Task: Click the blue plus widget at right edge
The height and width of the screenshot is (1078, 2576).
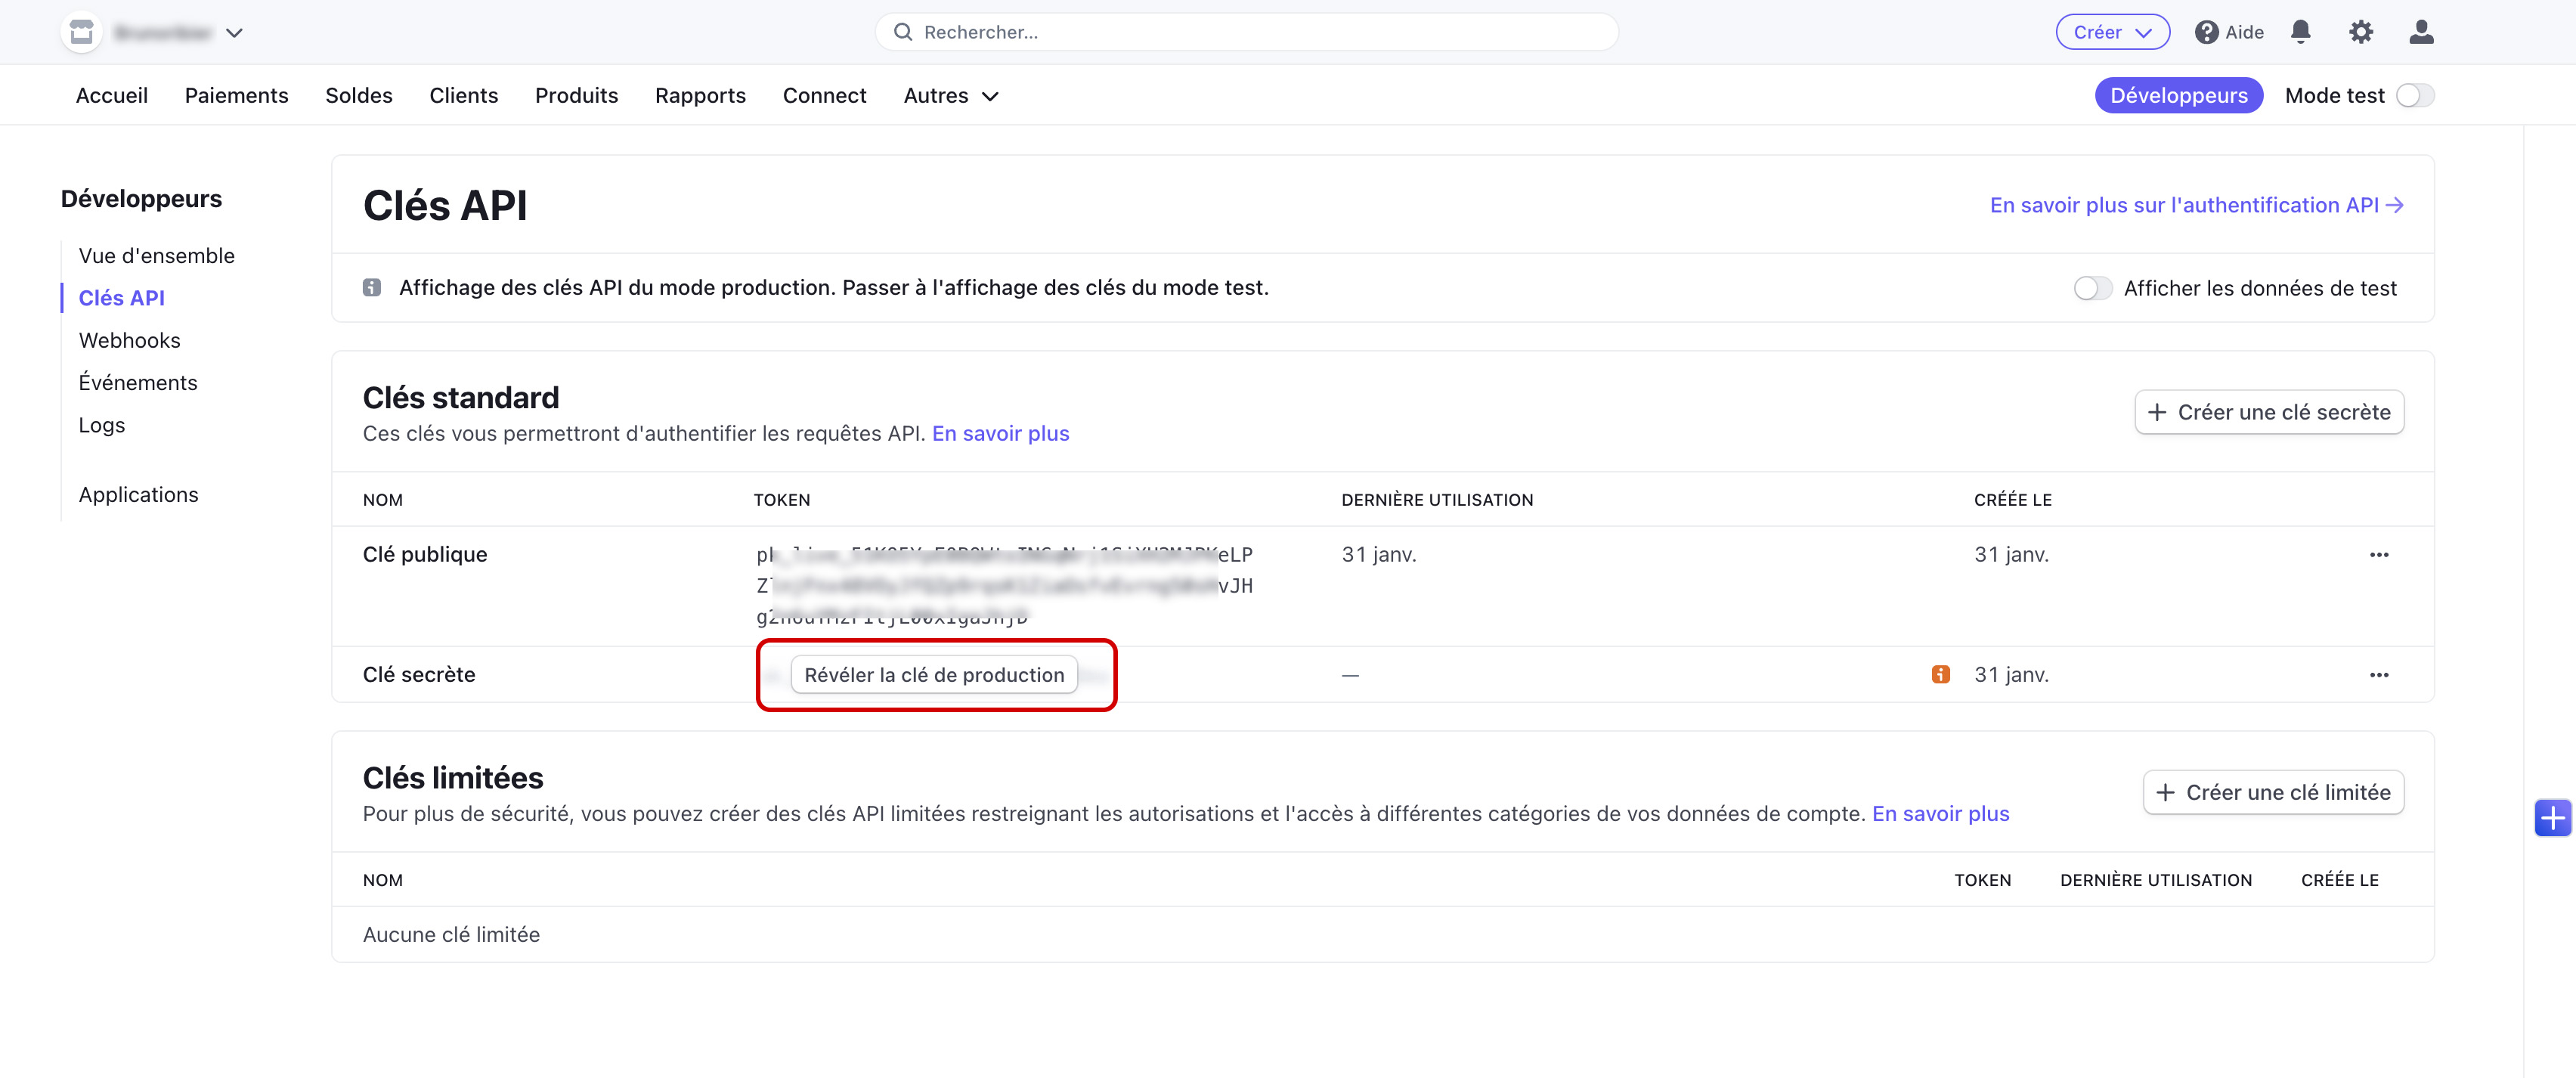Action: click(x=2552, y=818)
